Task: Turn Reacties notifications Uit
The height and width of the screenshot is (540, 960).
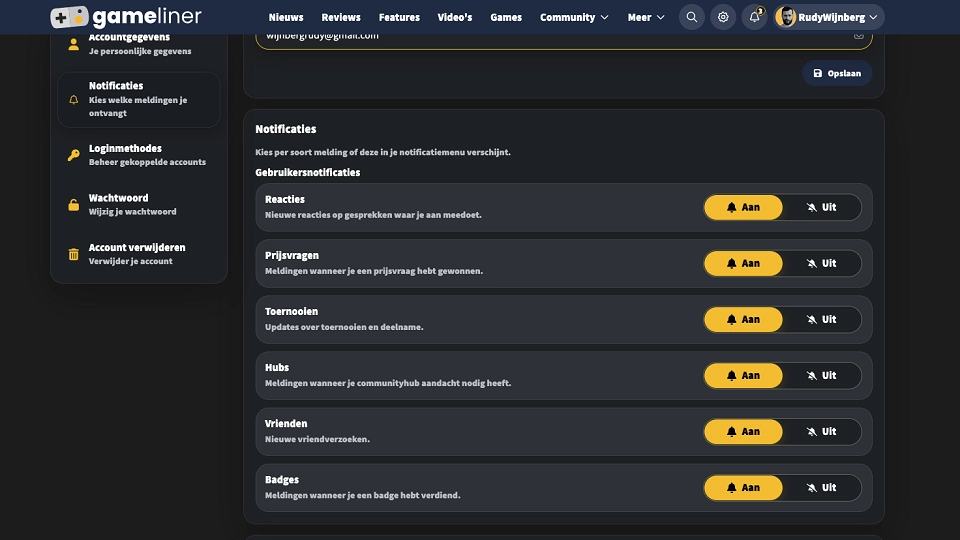Action: [x=822, y=208]
